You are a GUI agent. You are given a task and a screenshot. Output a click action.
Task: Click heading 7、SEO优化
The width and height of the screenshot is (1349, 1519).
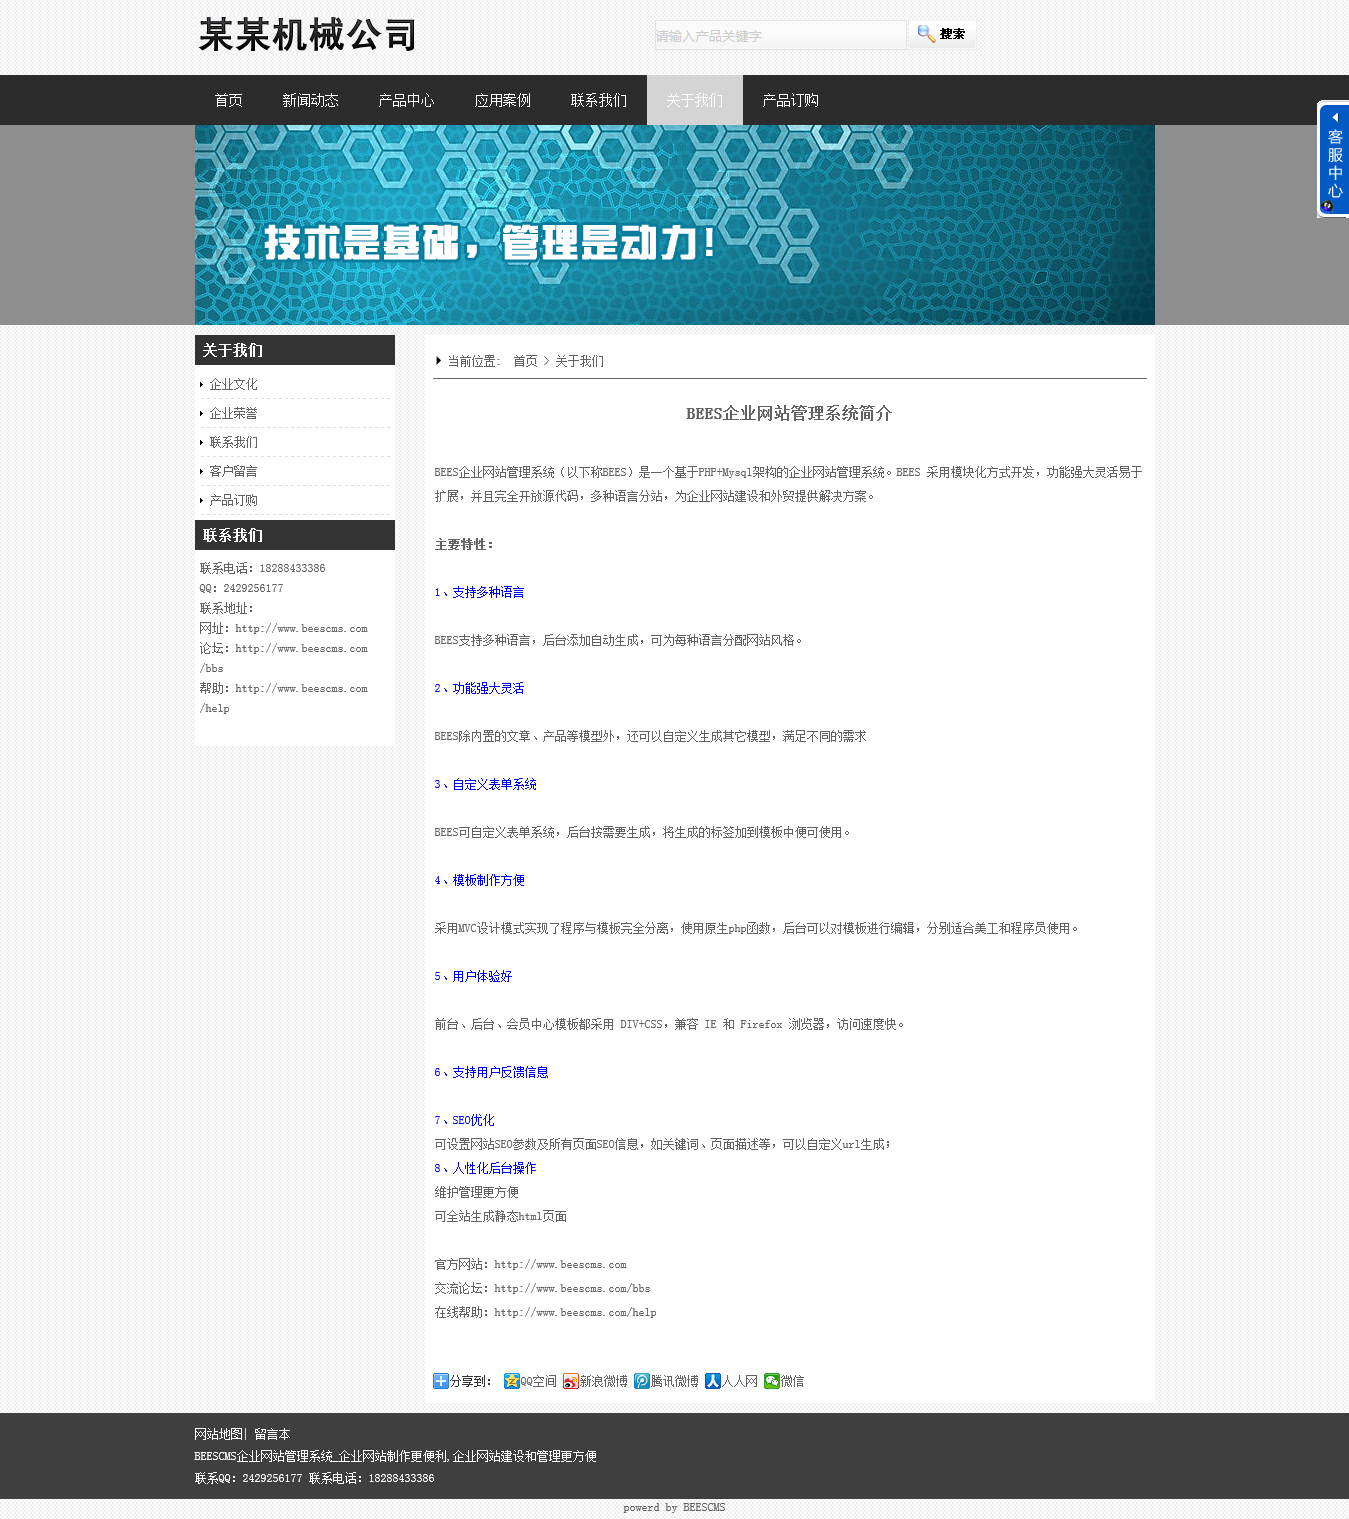click(465, 1120)
